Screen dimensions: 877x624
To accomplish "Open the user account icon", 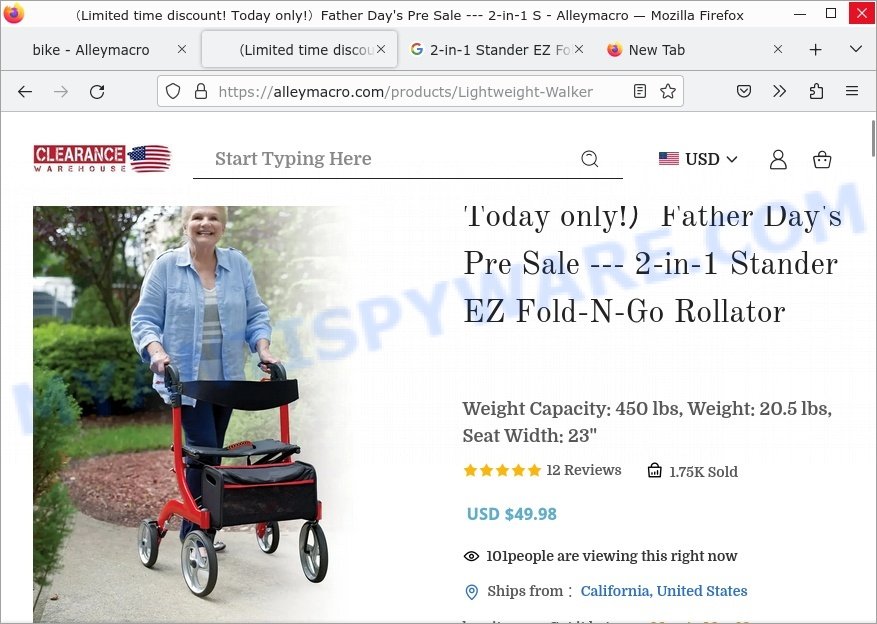I will [778, 159].
